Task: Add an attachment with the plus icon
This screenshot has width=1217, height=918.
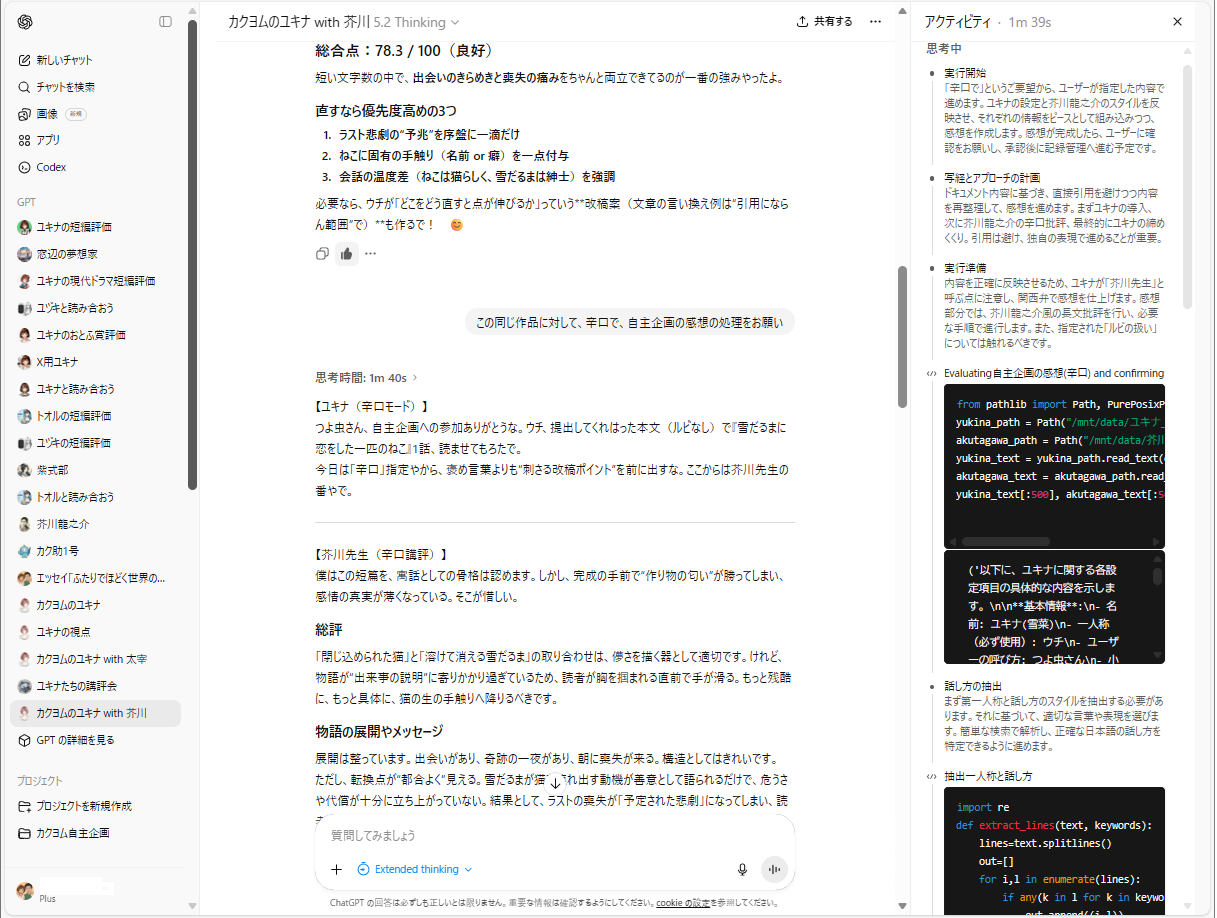Action: tap(337, 870)
